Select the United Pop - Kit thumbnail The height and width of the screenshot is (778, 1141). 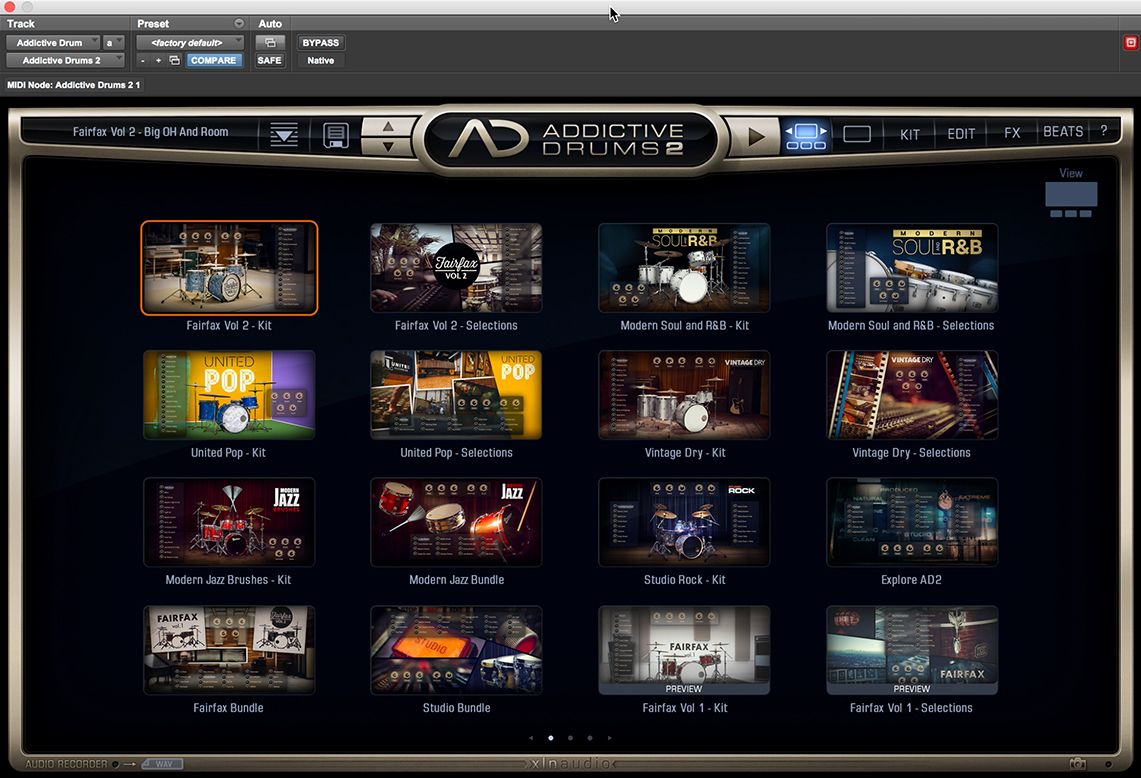pos(229,395)
